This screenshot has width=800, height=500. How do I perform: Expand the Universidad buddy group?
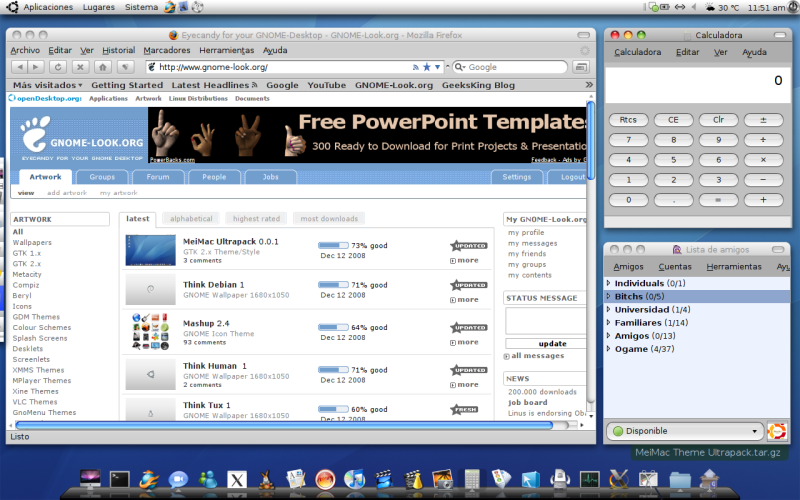(608, 309)
